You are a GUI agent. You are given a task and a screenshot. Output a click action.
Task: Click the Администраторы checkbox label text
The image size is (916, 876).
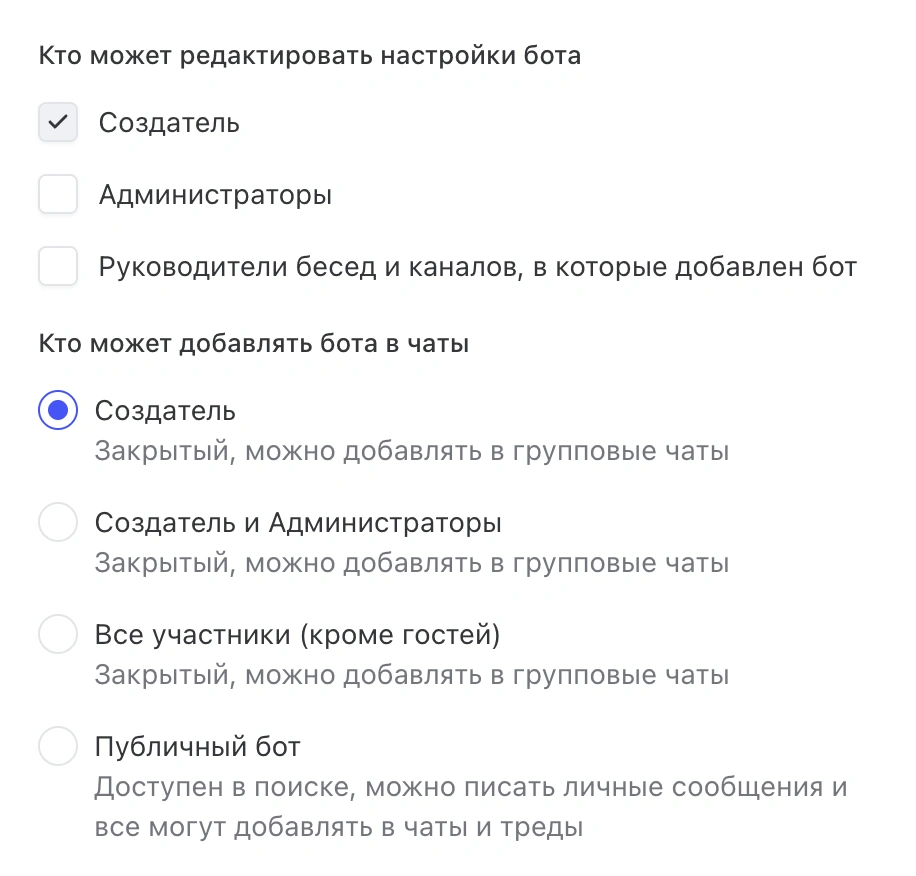(x=215, y=195)
